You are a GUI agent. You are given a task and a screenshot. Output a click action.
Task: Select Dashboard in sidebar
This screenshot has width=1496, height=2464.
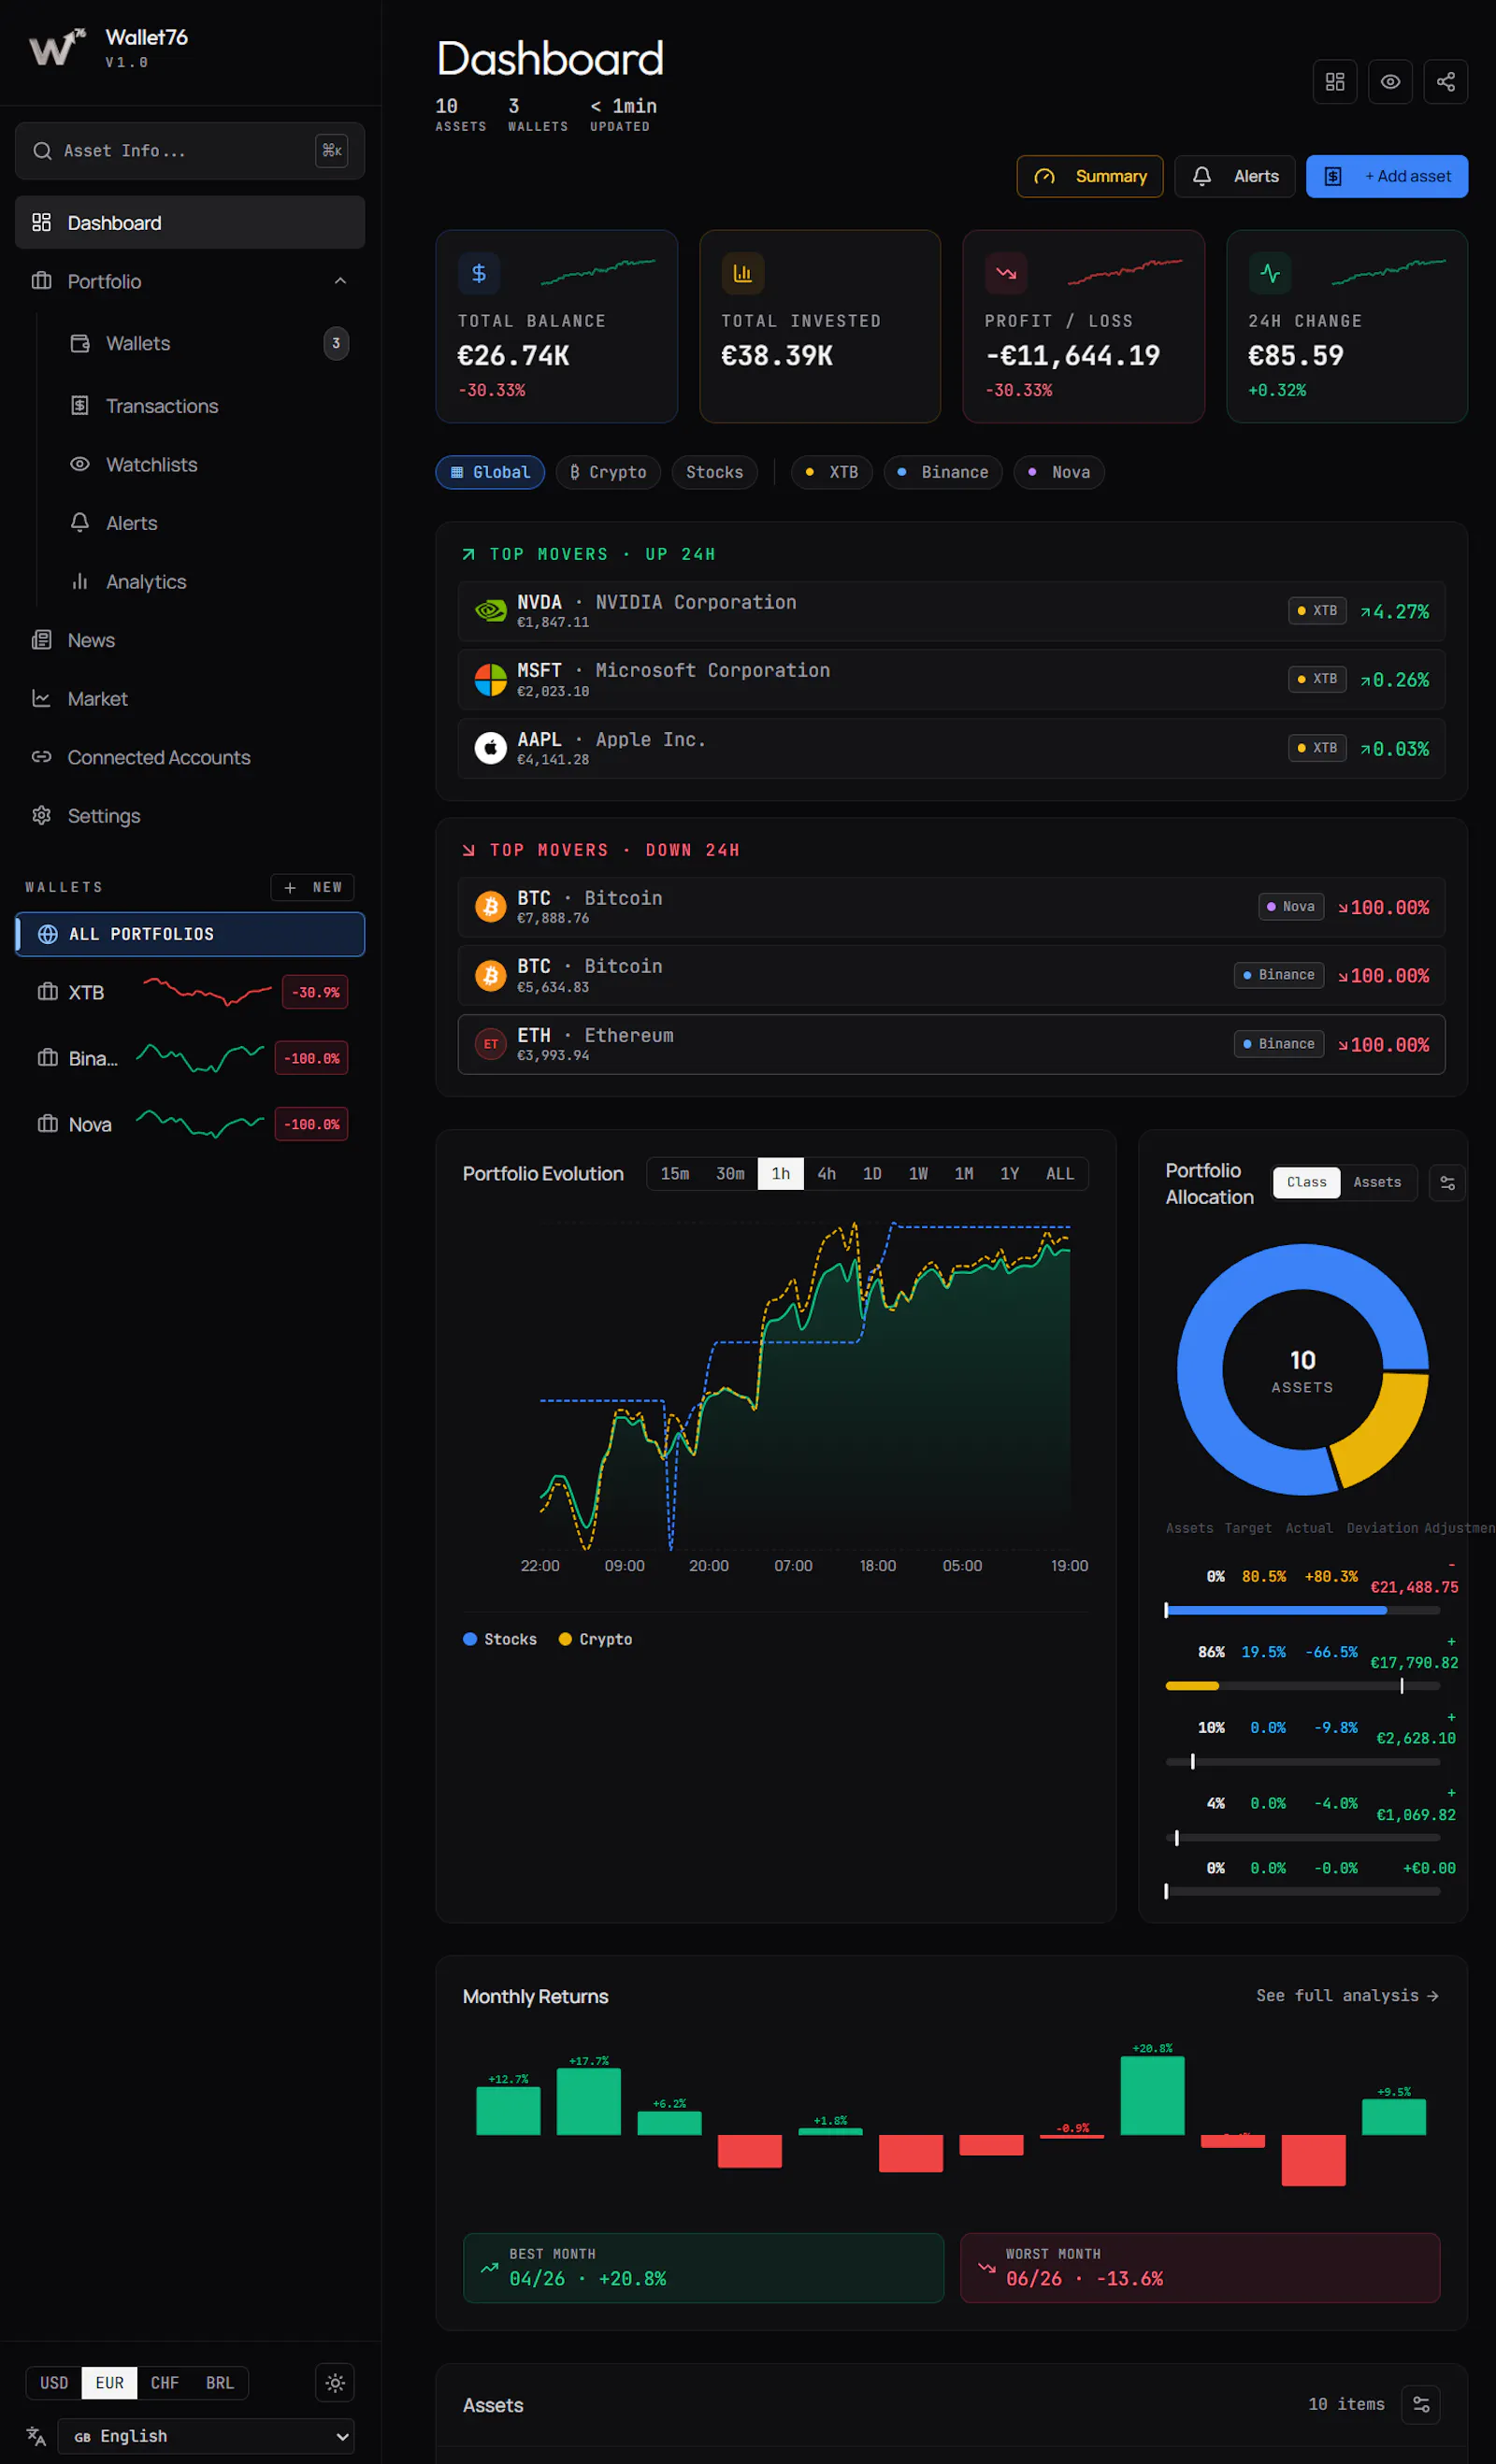pos(190,222)
